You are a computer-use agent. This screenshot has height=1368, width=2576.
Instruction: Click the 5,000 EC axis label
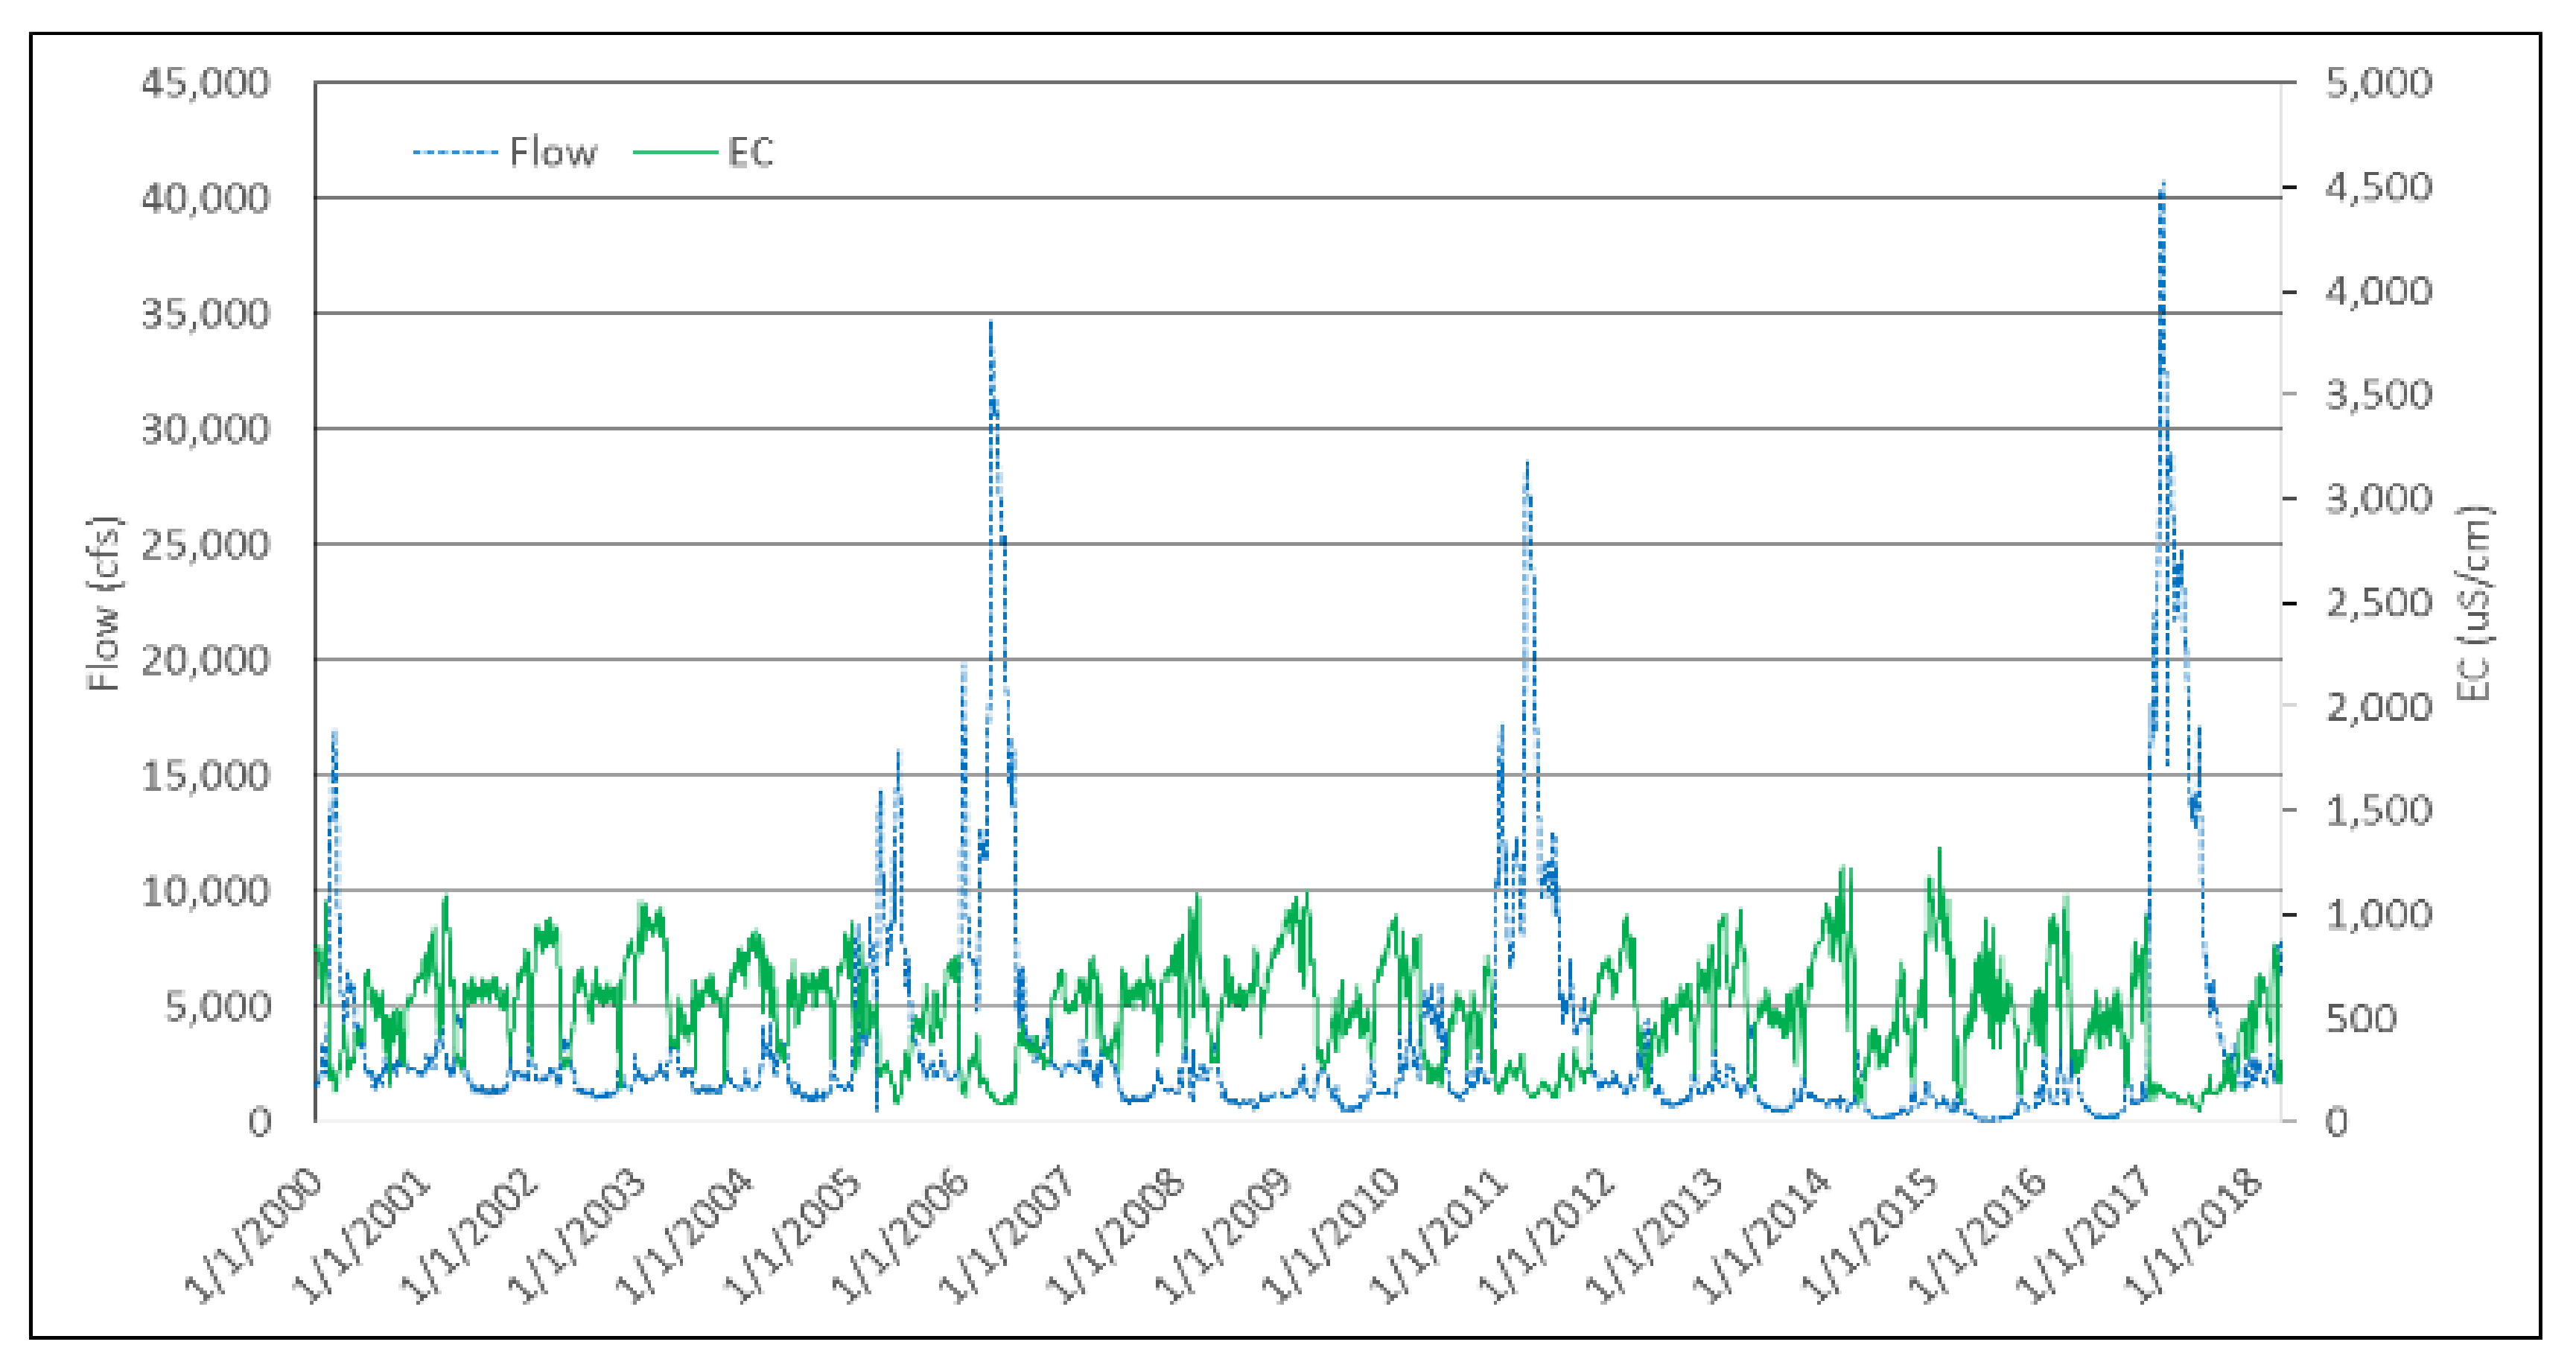[x=2378, y=83]
